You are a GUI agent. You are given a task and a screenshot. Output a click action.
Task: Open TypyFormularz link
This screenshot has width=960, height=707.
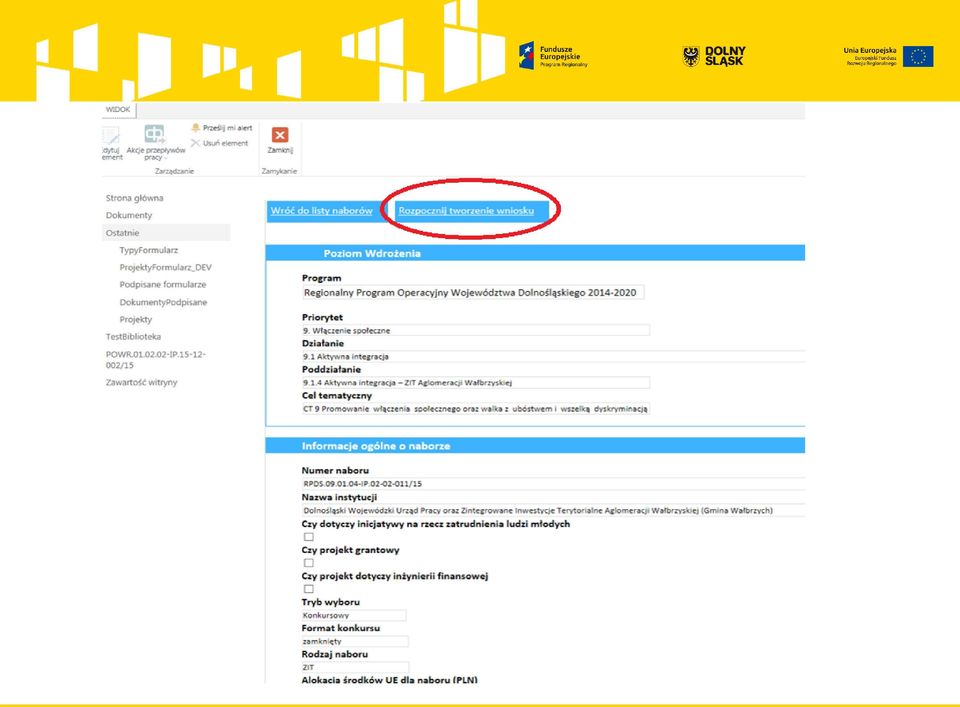pyautogui.click(x=149, y=250)
